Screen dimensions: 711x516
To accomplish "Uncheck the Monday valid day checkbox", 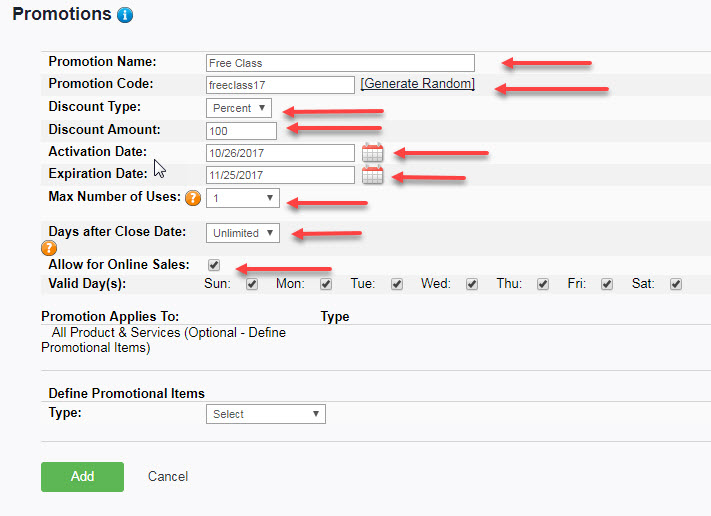I will point(325,284).
